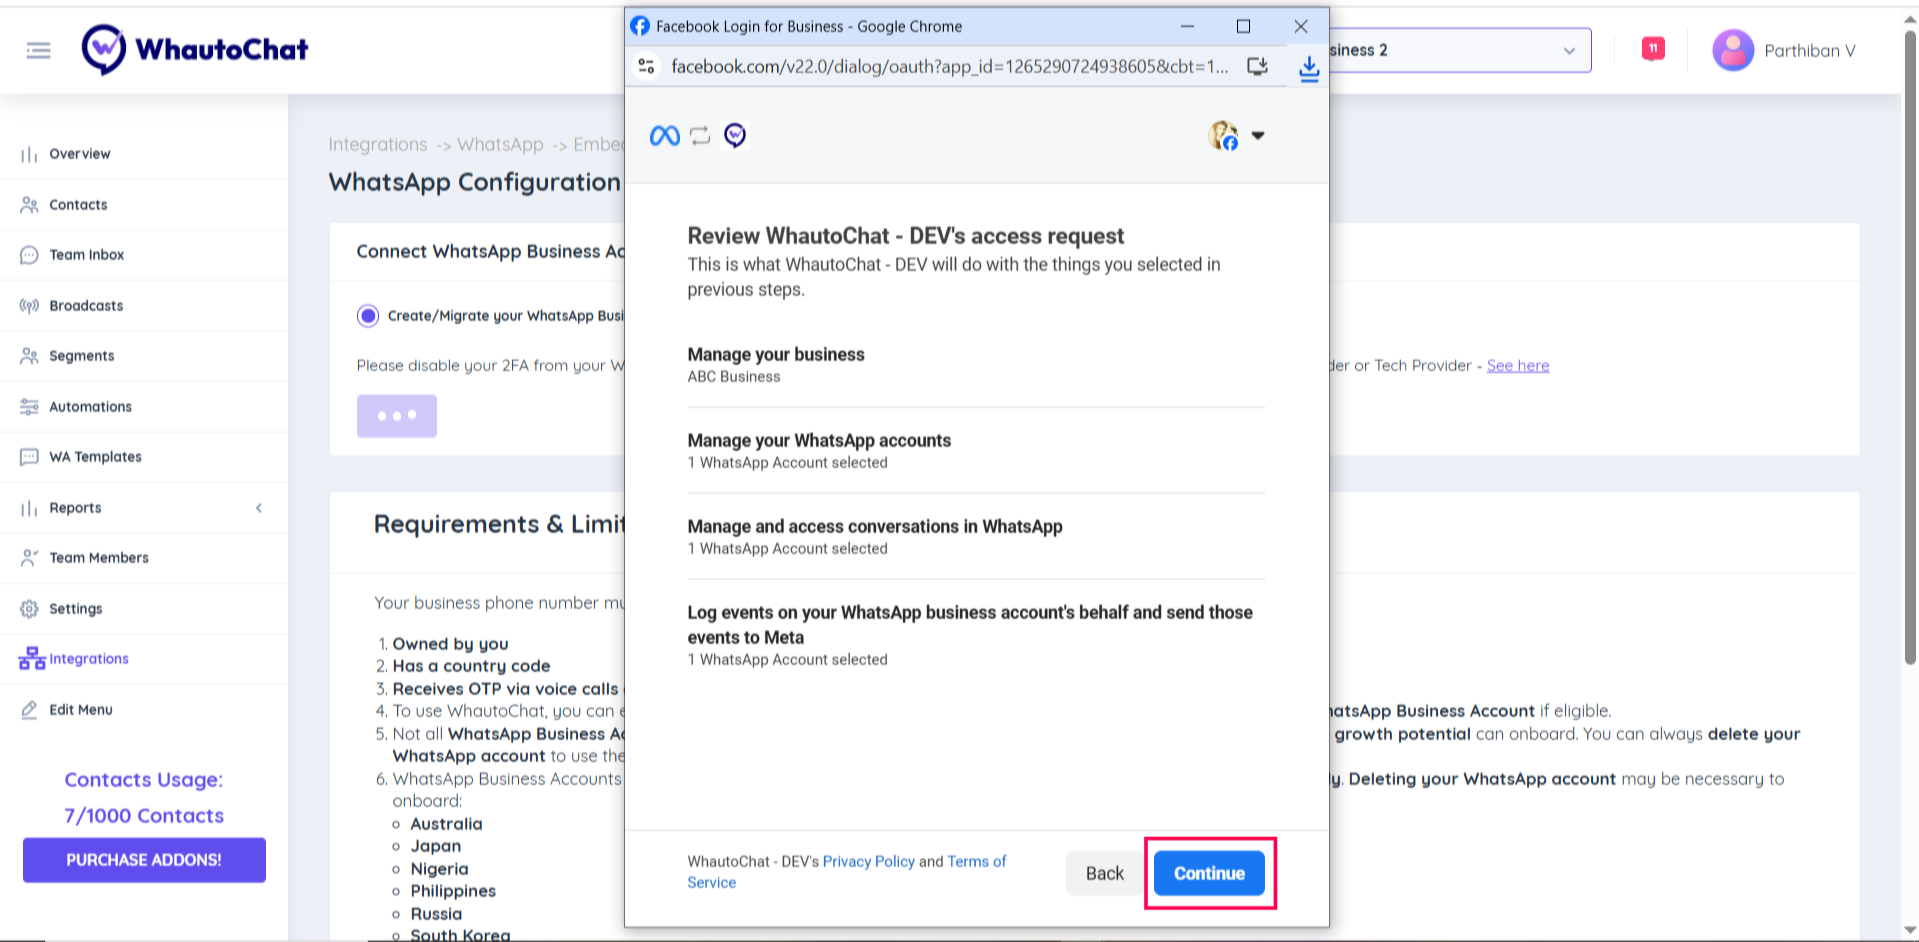Click the Facebook profile picture in the dialog
The image size is (1919, 942).
click(x=1223, y=135)
